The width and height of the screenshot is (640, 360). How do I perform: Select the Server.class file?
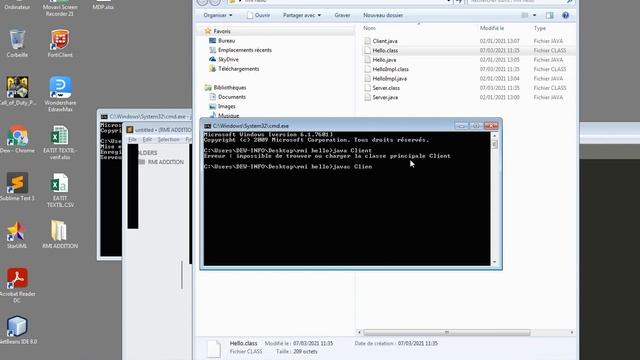[x=386, y=88]
